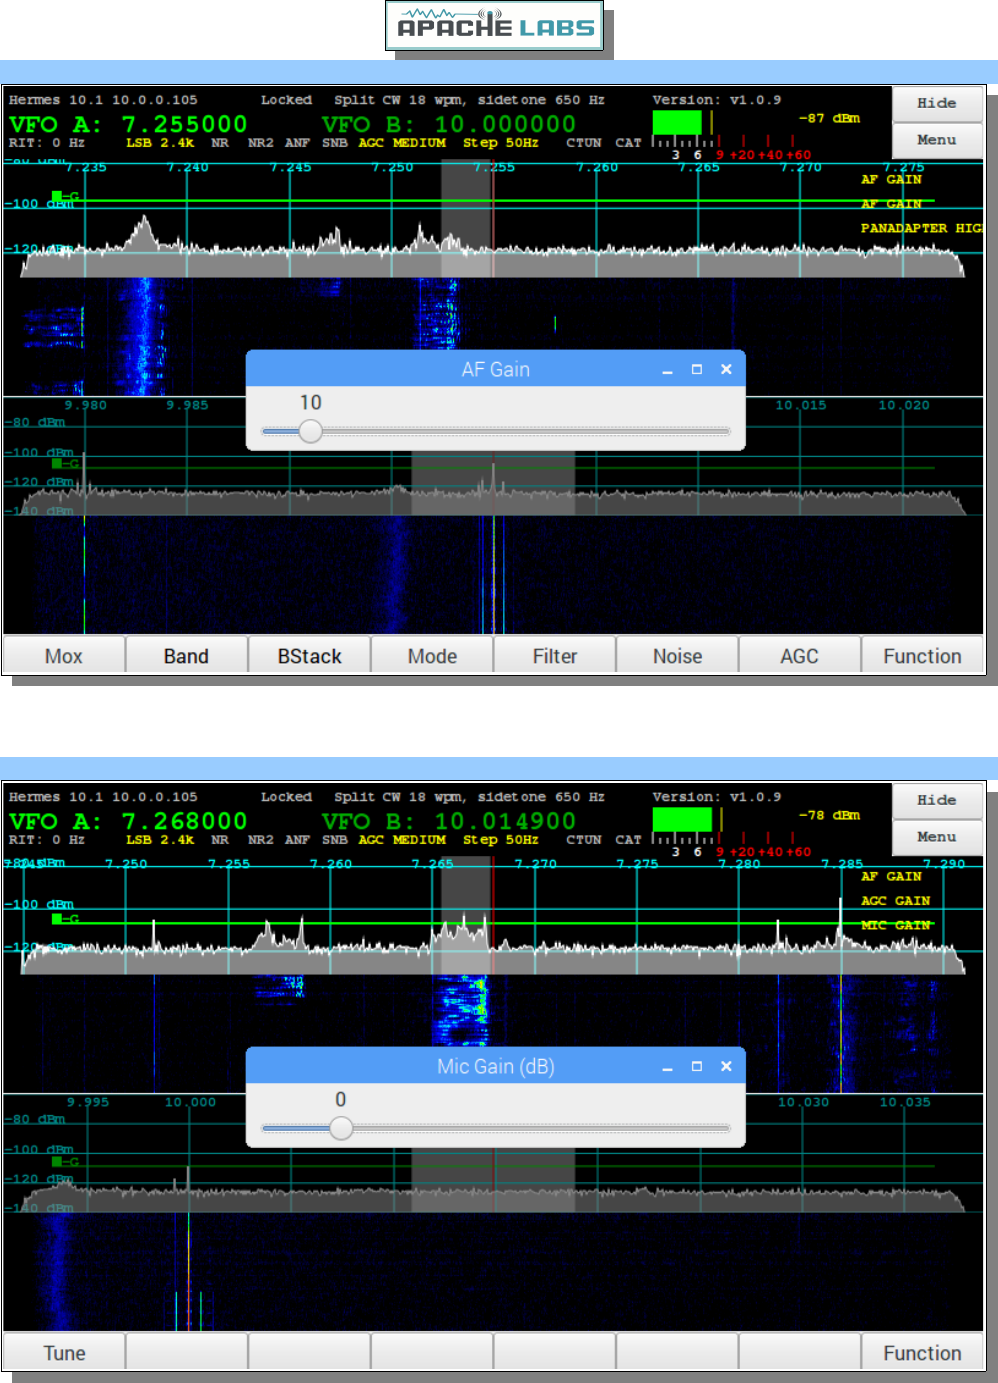Toggle ANF indicator beside VFO A 7.255000
The height and width of the screenshot is (1383, 998).
click(297, 143)
